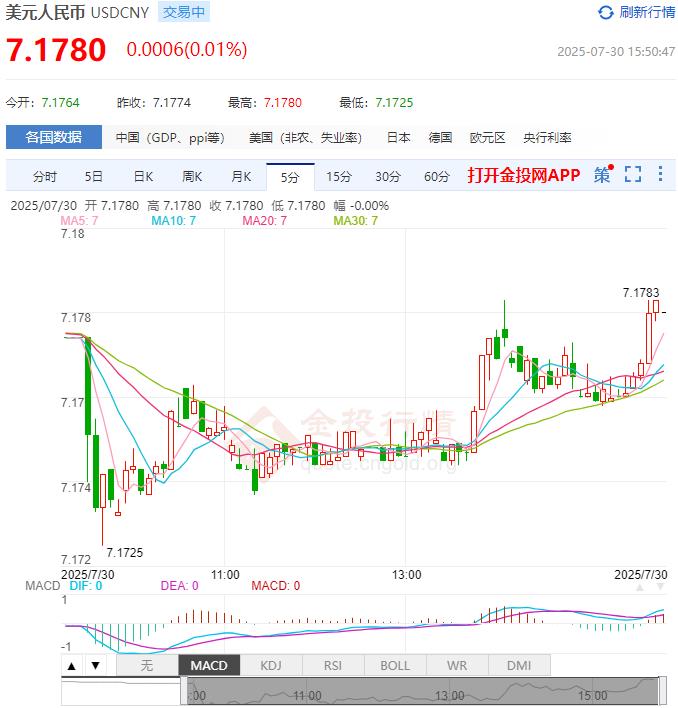678x708 pixels.
Task: Click the 交易中 status badge
Action: (x=184, y=12)
